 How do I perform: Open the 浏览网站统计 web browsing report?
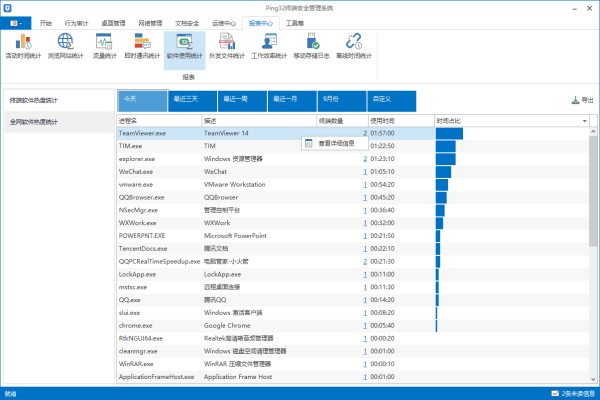coord(65,46)
